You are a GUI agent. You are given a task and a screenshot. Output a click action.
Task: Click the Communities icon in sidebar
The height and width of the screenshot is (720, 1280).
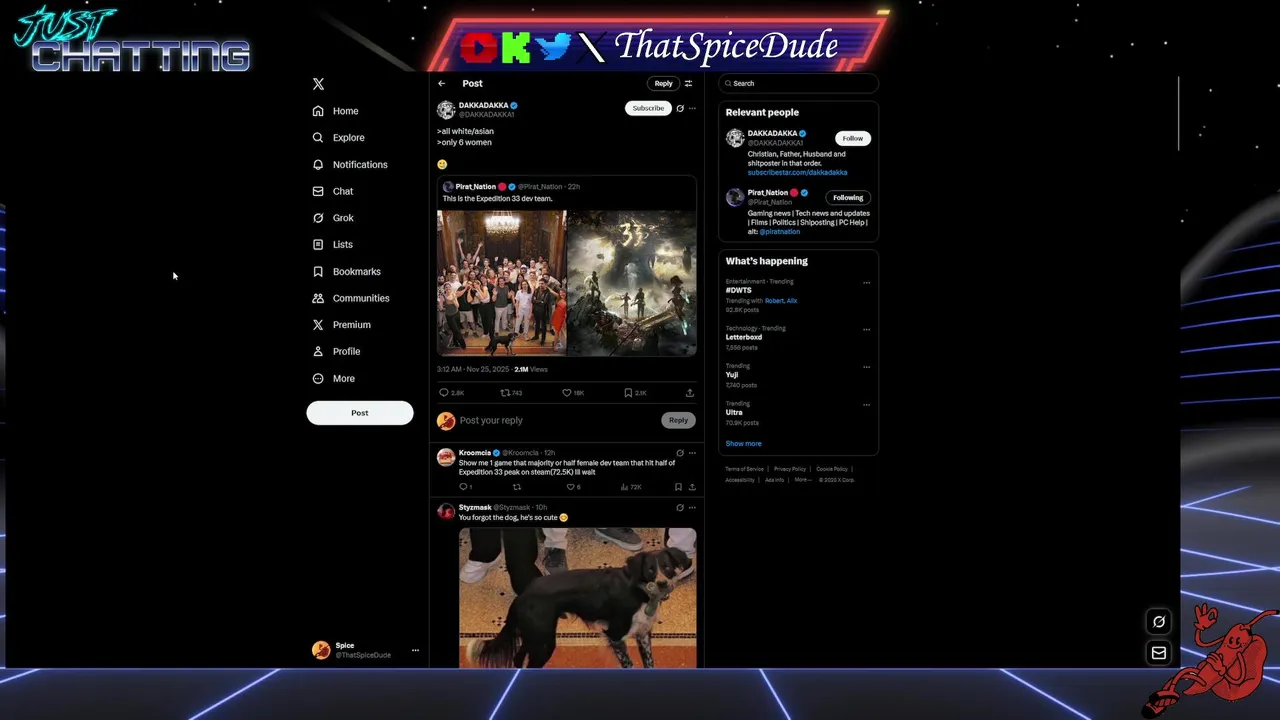(x=318, y=298)
